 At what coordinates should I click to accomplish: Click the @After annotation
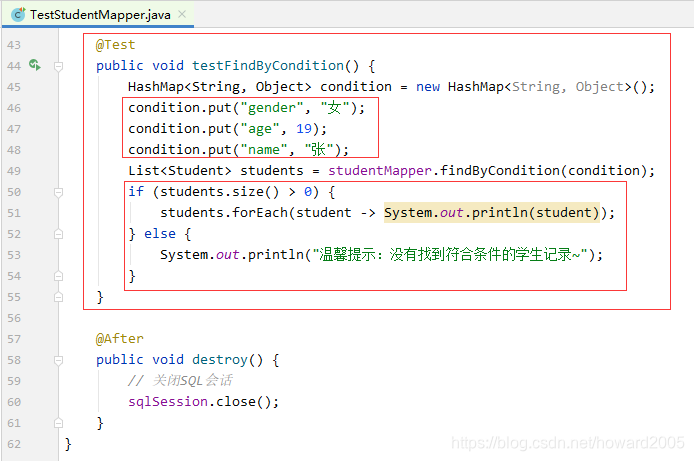pyautogui.click(x=120, y=338)
